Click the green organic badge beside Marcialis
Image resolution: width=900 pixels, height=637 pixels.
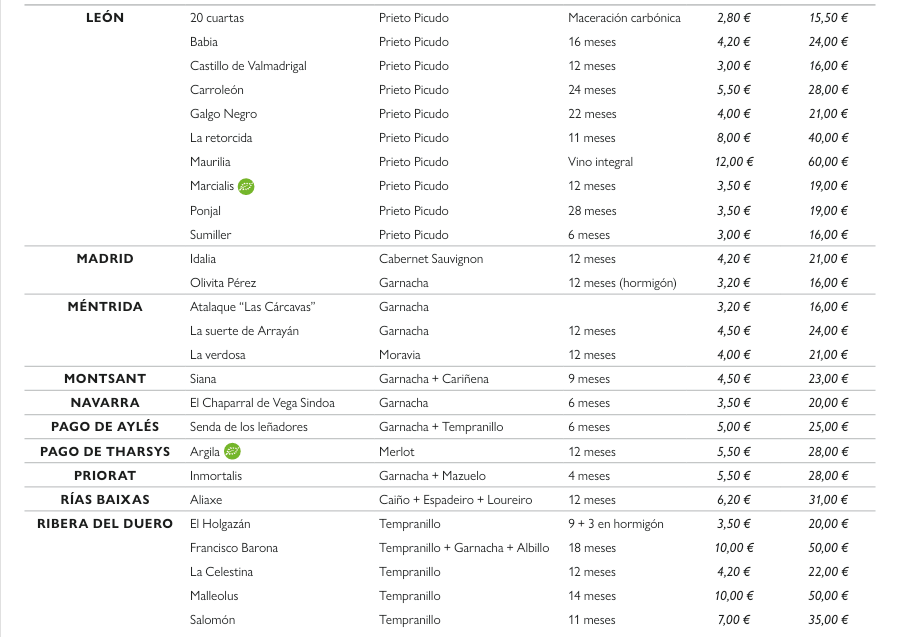[x=246, y=186]
